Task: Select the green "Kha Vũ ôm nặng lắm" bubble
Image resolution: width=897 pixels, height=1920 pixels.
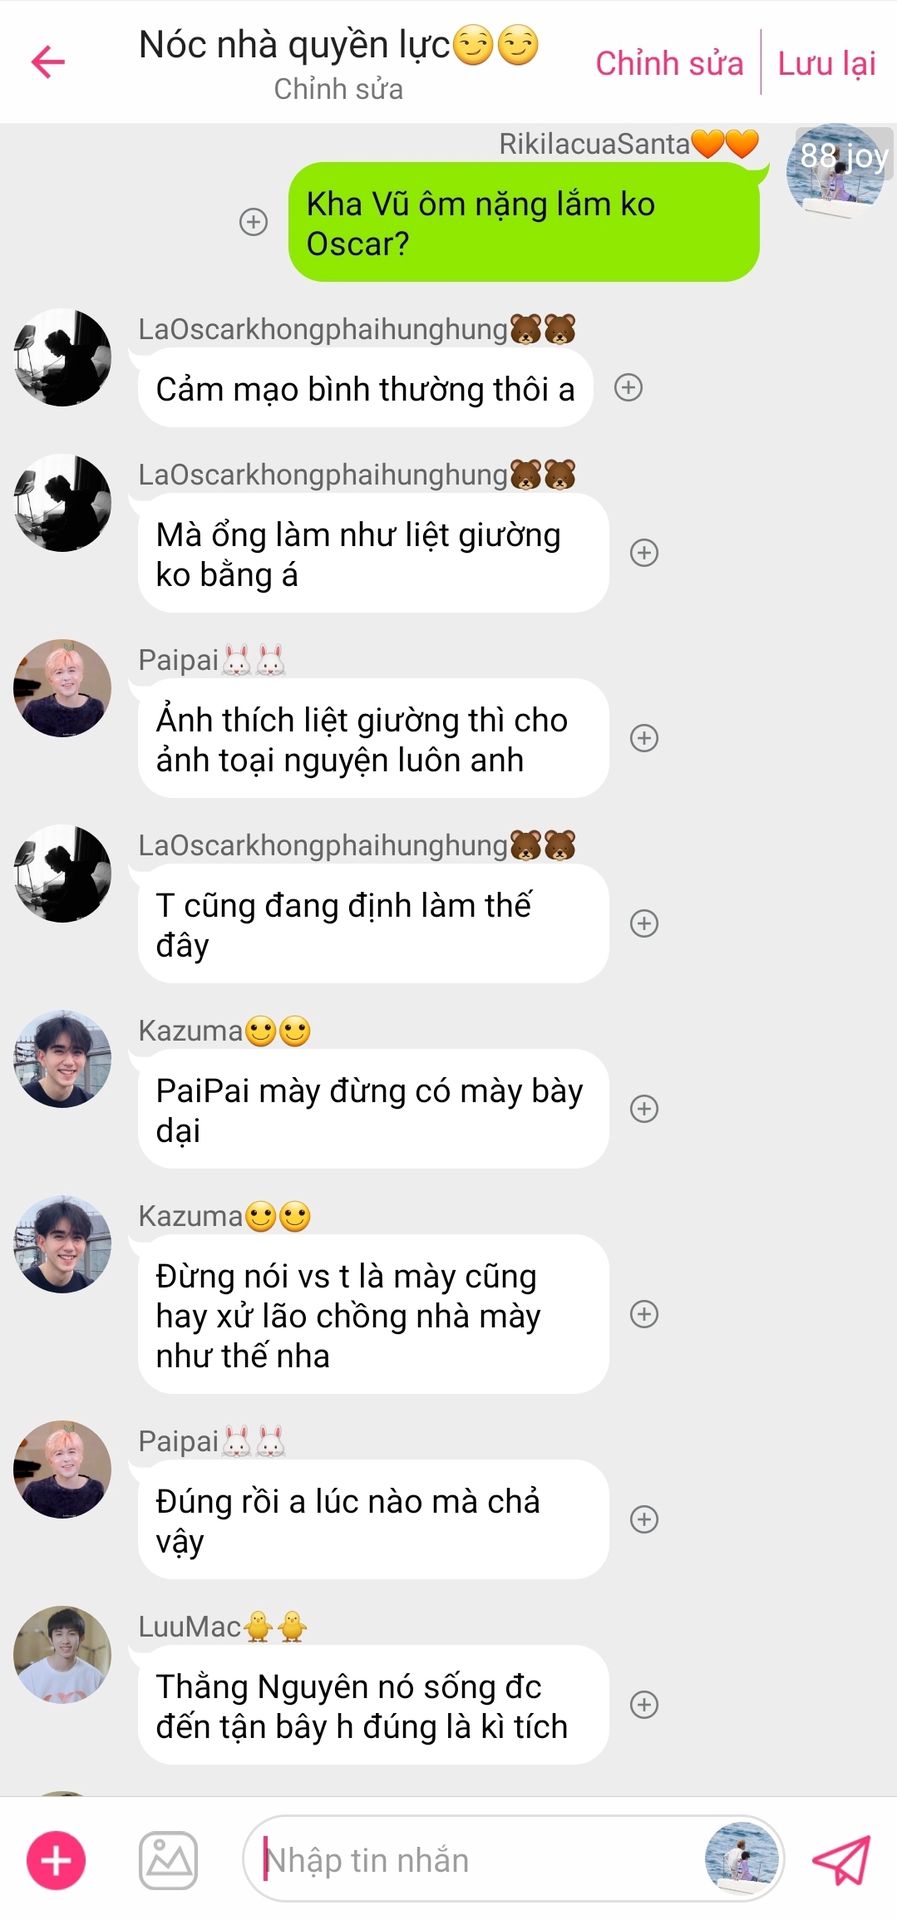Action: click(524, 222)
